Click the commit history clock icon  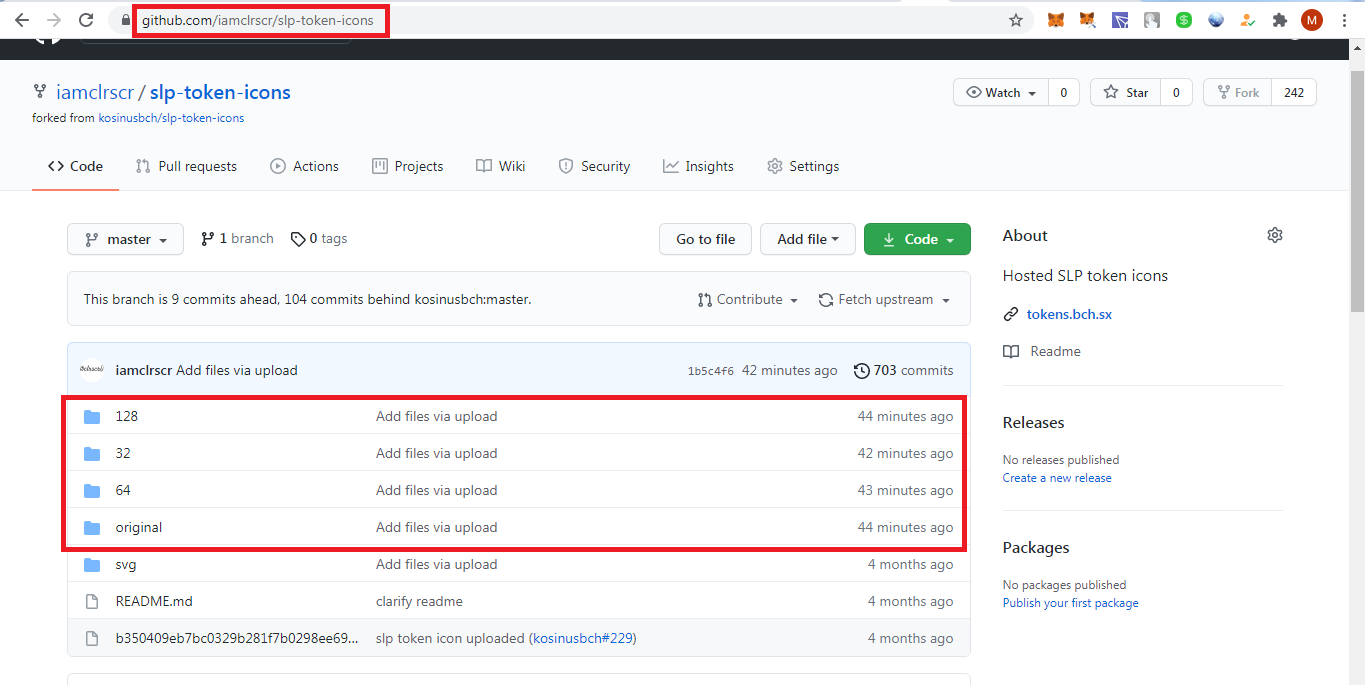(861, 370)
